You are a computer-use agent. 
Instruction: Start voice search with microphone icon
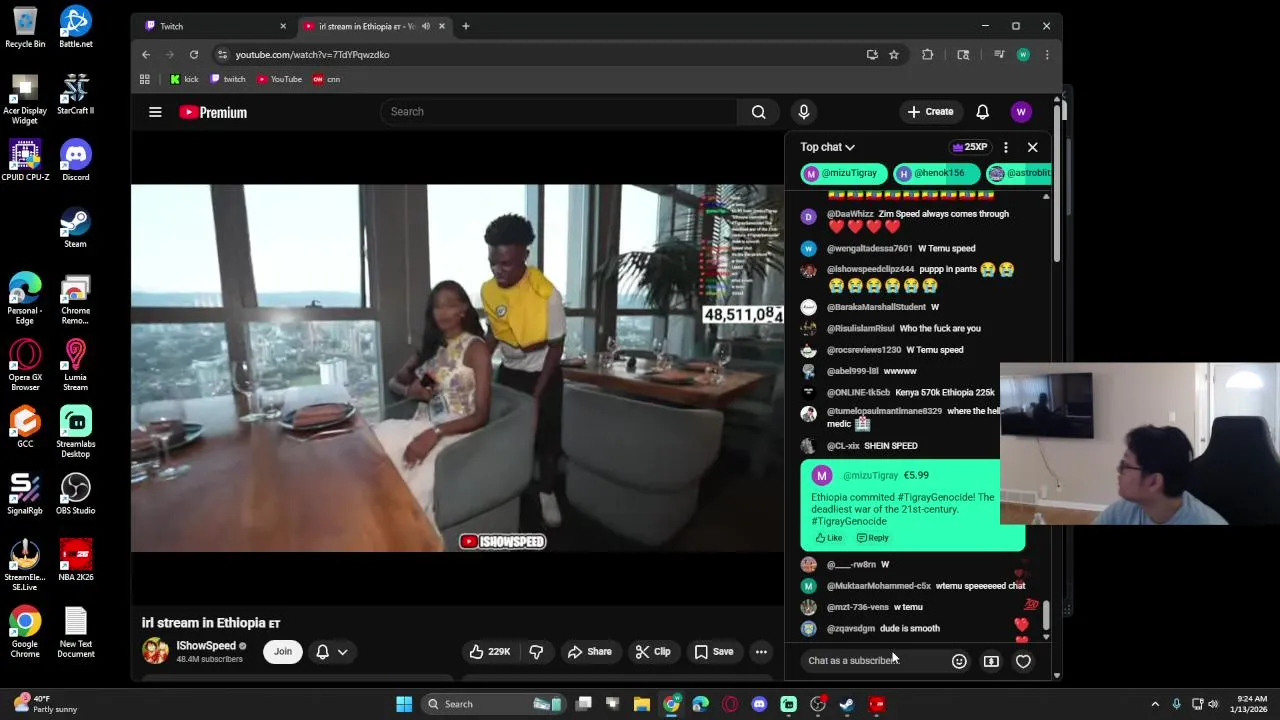pos(803,112)
